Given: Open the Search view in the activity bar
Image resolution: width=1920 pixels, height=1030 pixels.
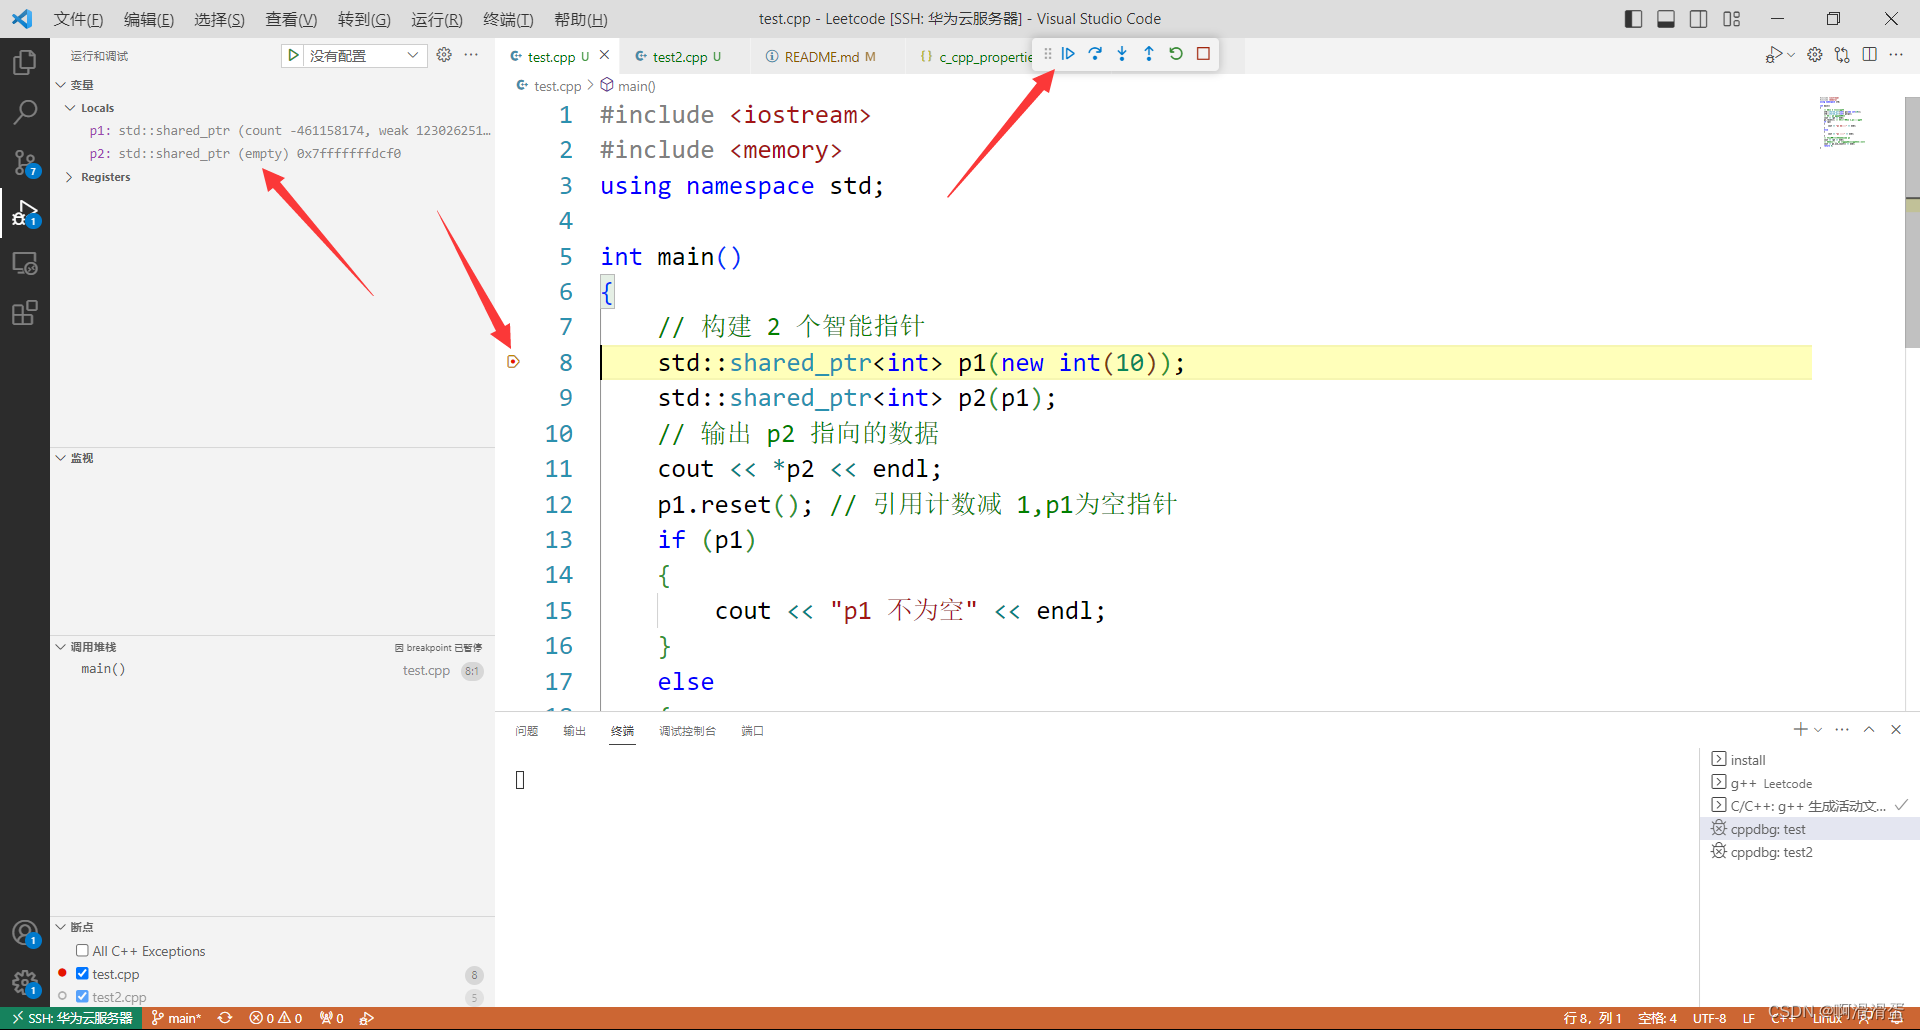Looking at the screenshot, I should [24, 112].
